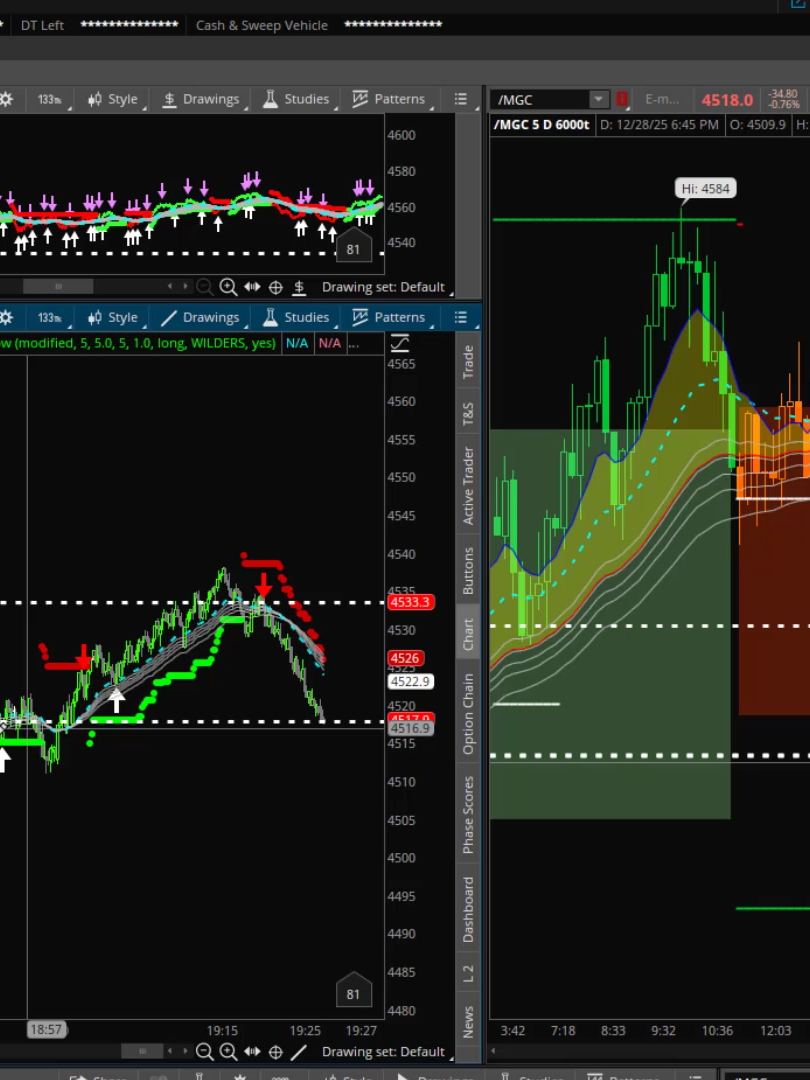The width and height of the screenshot is (810, 1080).
Task: Click the 81 bubble in upper chart
Action: coord(353,247)
